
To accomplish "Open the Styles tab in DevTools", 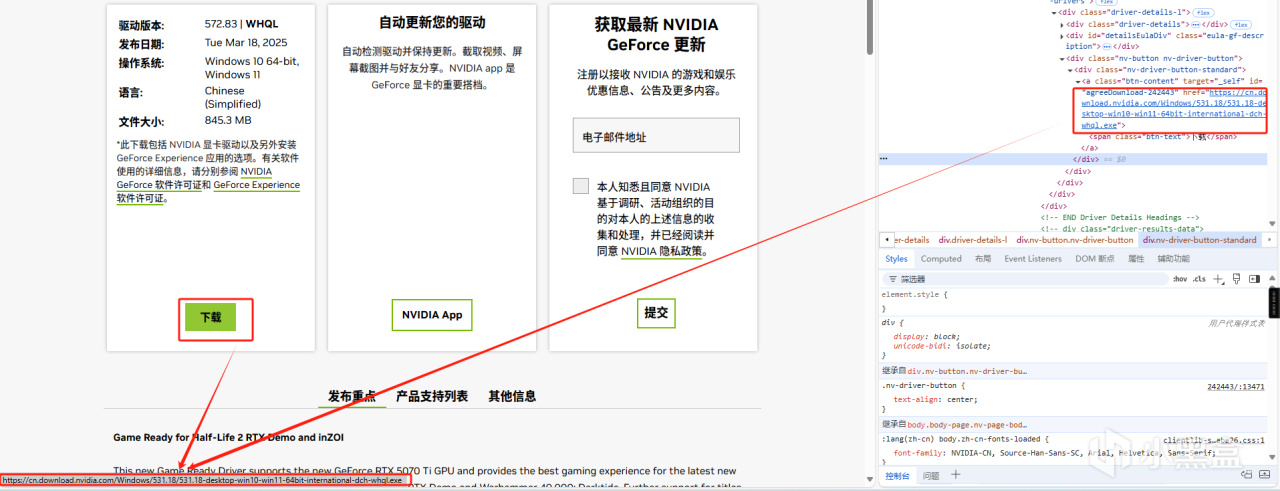I will tap(896, 259).
